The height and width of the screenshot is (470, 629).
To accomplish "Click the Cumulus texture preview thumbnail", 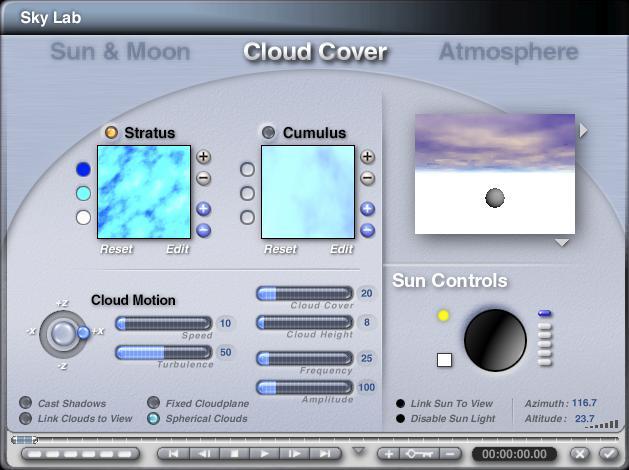I will (x=308, y=192).
